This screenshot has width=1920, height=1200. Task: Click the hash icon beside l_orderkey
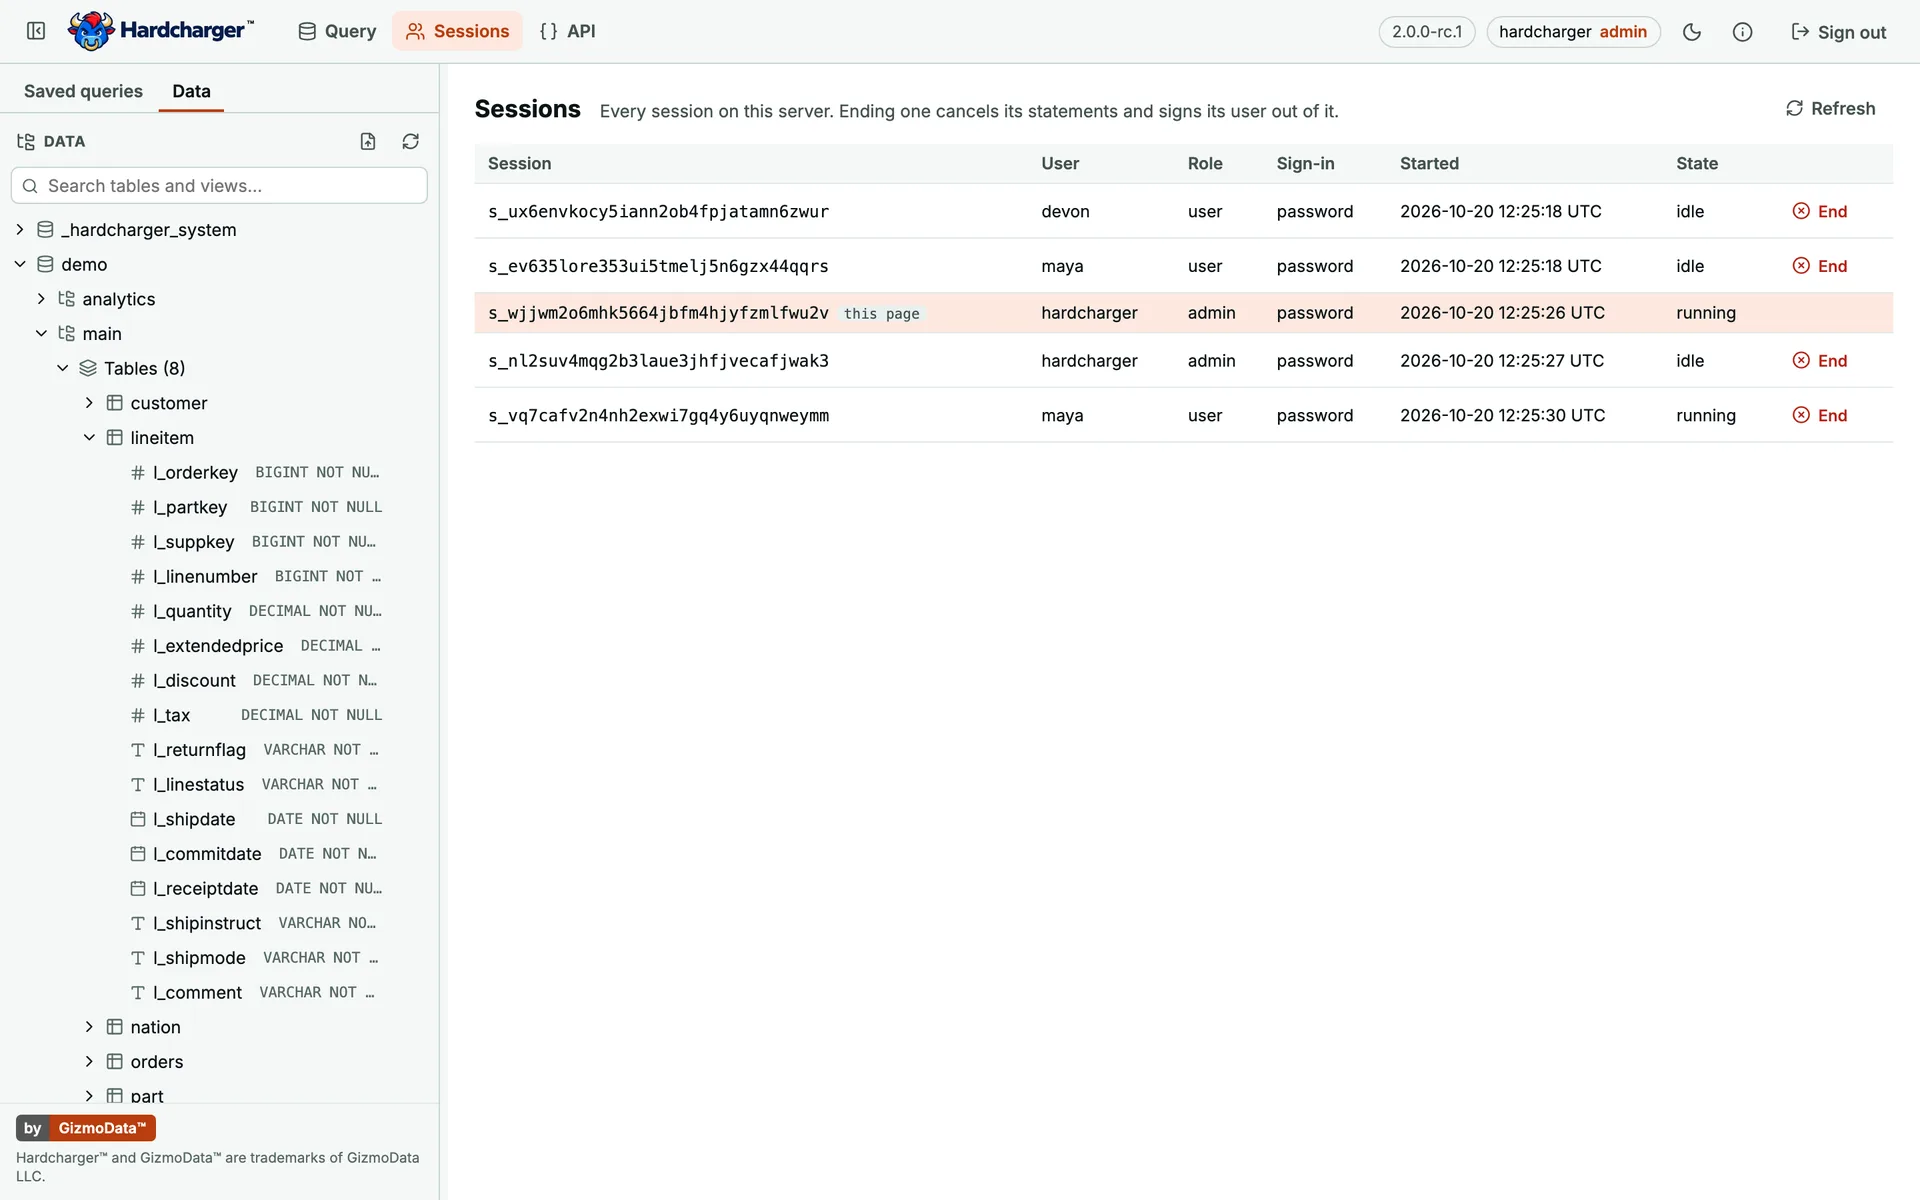pyautogui.click(x=138, y=472)
